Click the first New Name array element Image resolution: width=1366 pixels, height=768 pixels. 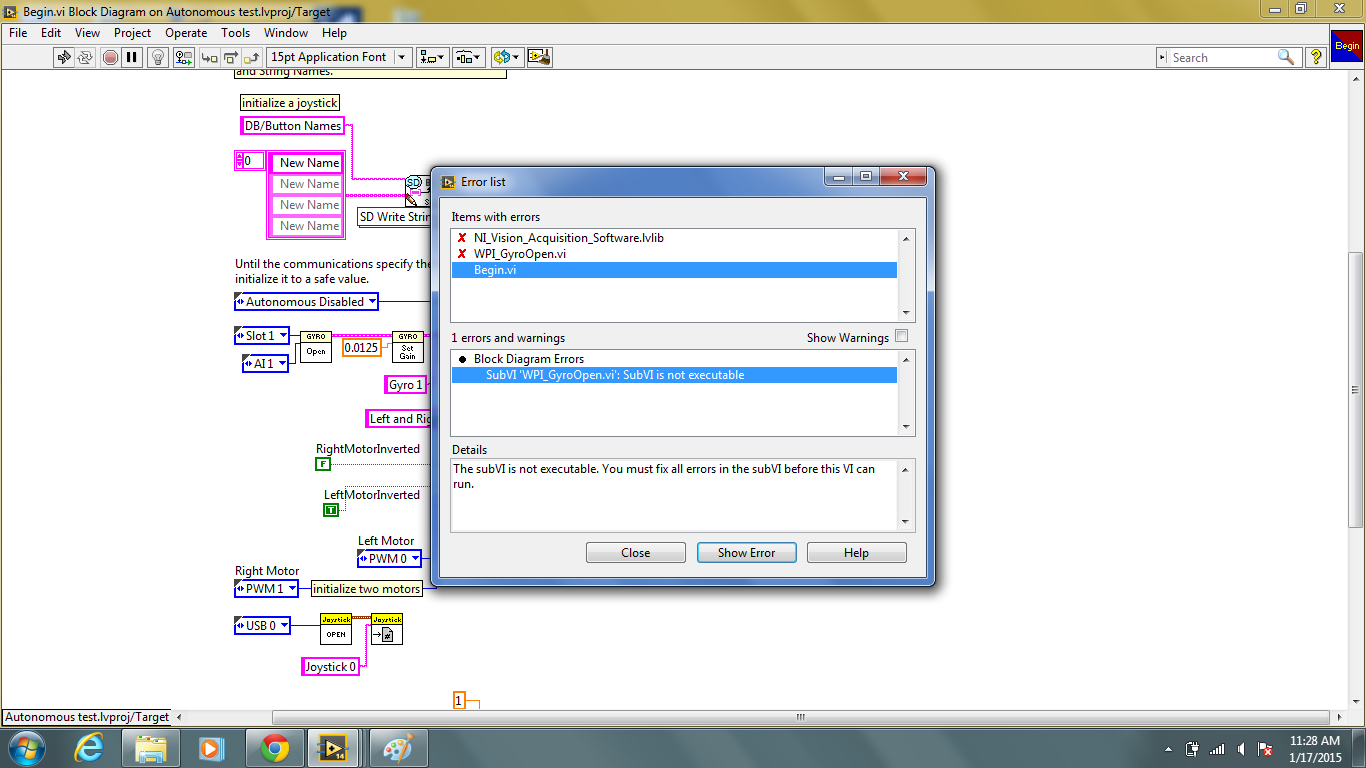pyautogui.click(x=308, y=163)
